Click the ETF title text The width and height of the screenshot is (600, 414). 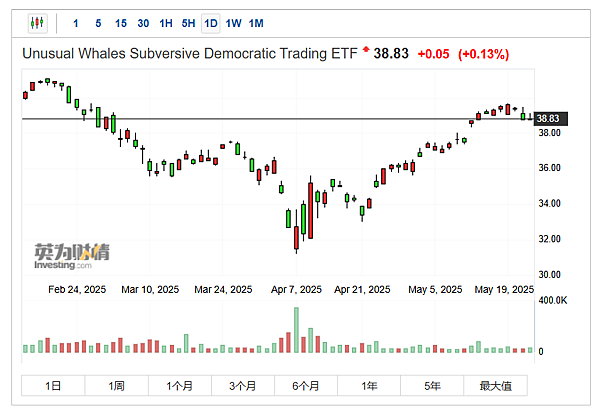189,54
